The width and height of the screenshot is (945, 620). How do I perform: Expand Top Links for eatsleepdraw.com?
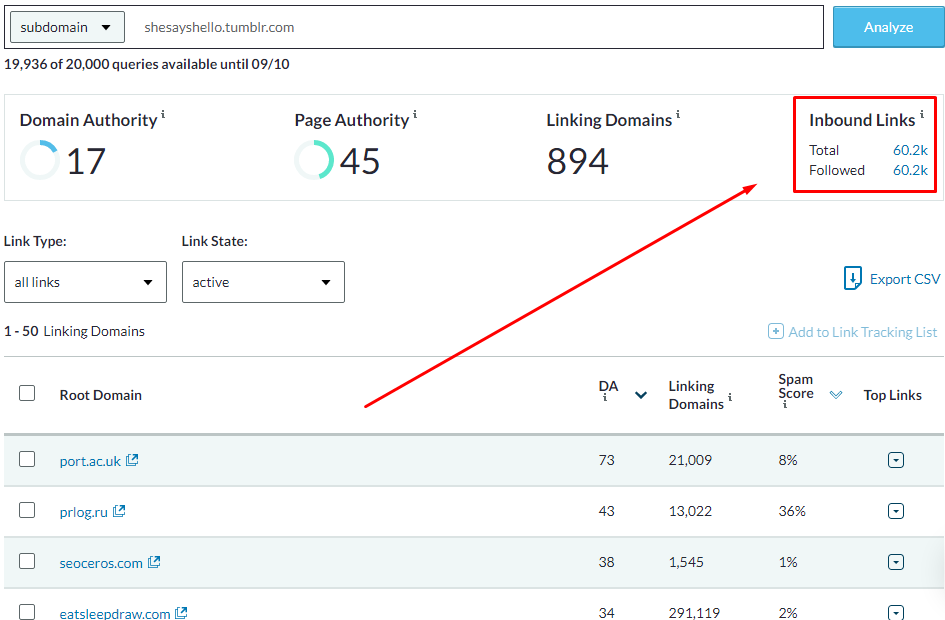896,613
